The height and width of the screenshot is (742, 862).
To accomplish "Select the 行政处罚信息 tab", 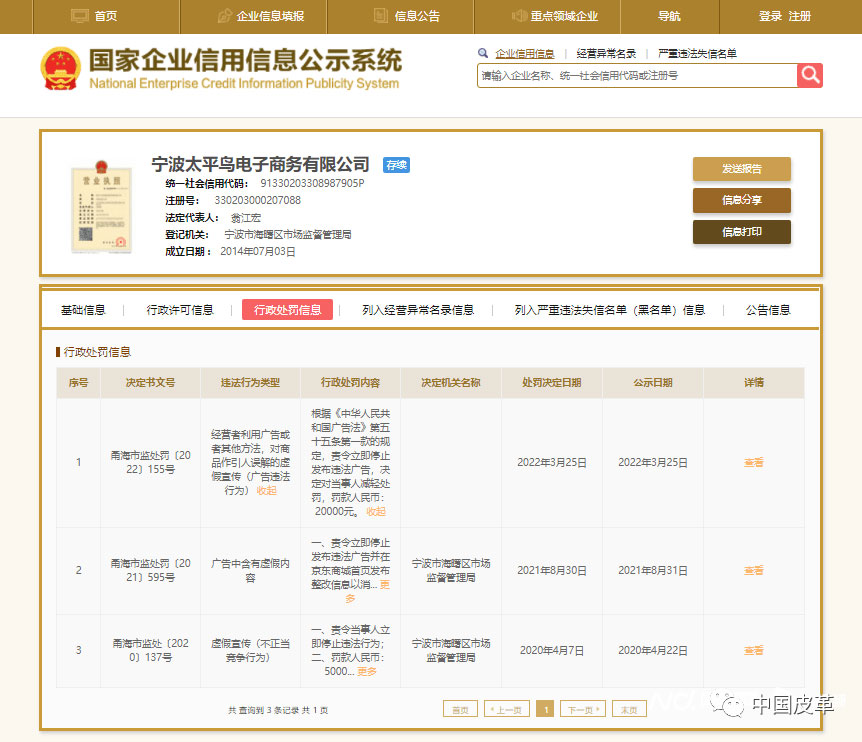I will [288, 310].
